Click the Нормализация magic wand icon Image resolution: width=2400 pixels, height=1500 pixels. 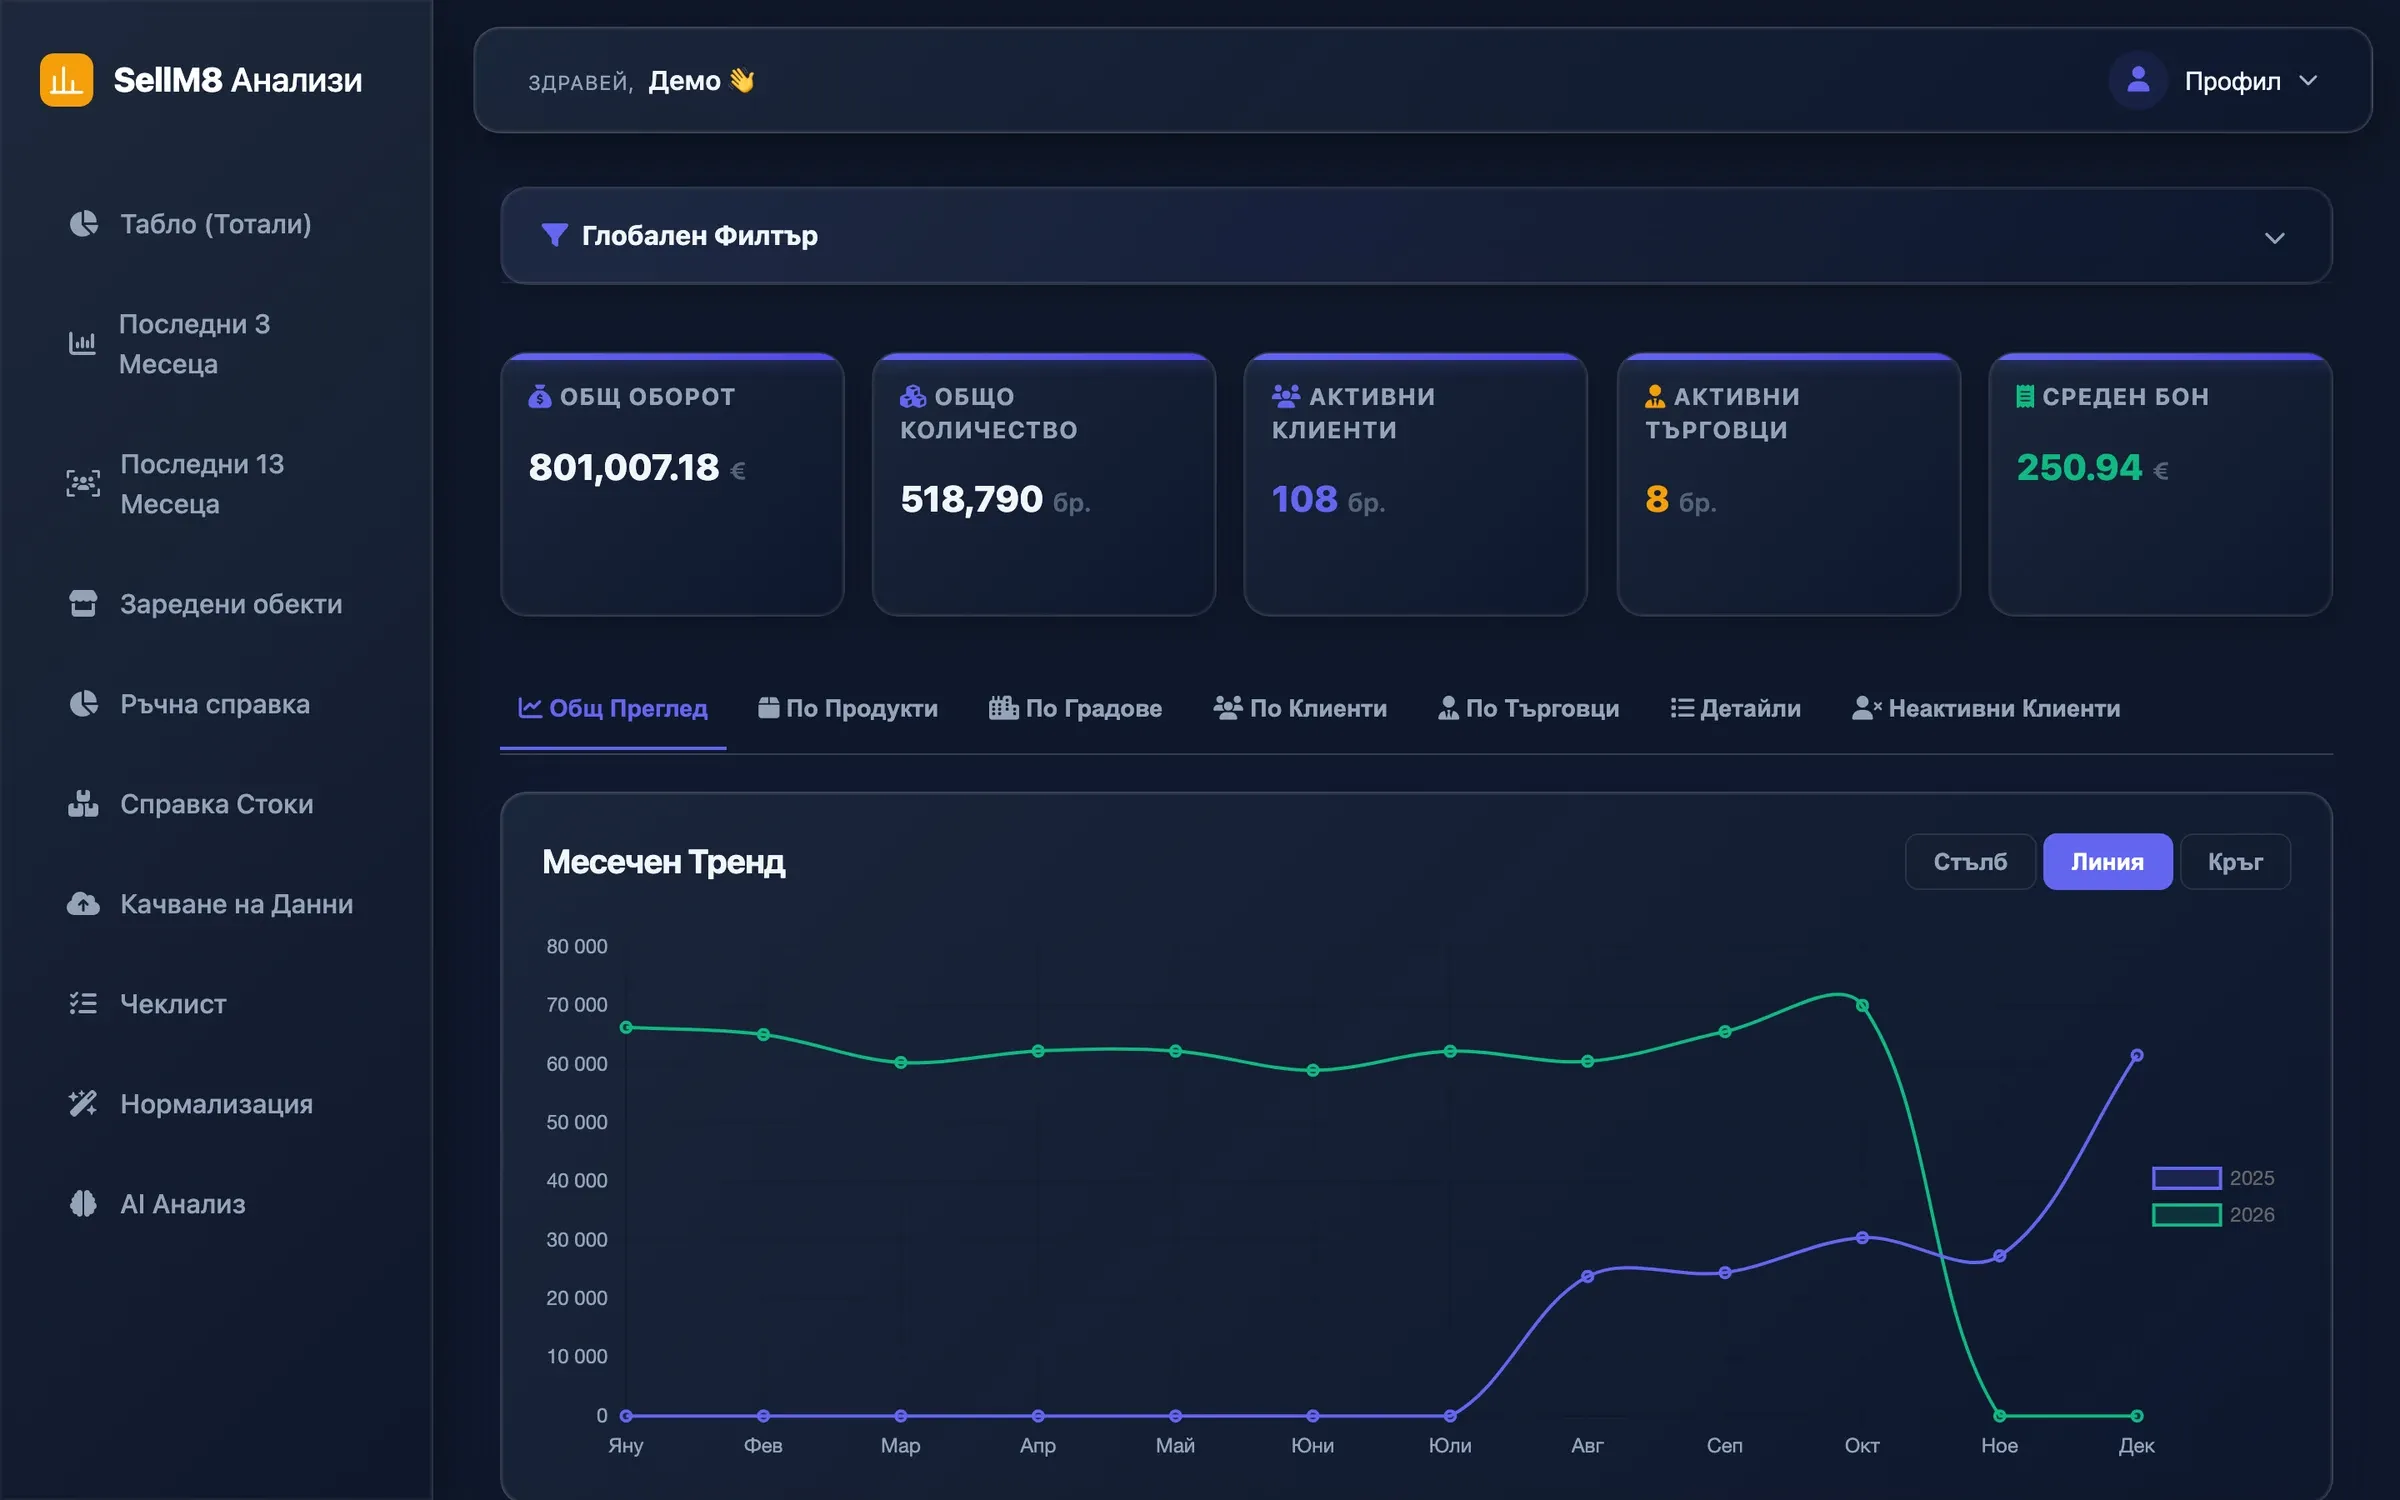pos(83,1103)
